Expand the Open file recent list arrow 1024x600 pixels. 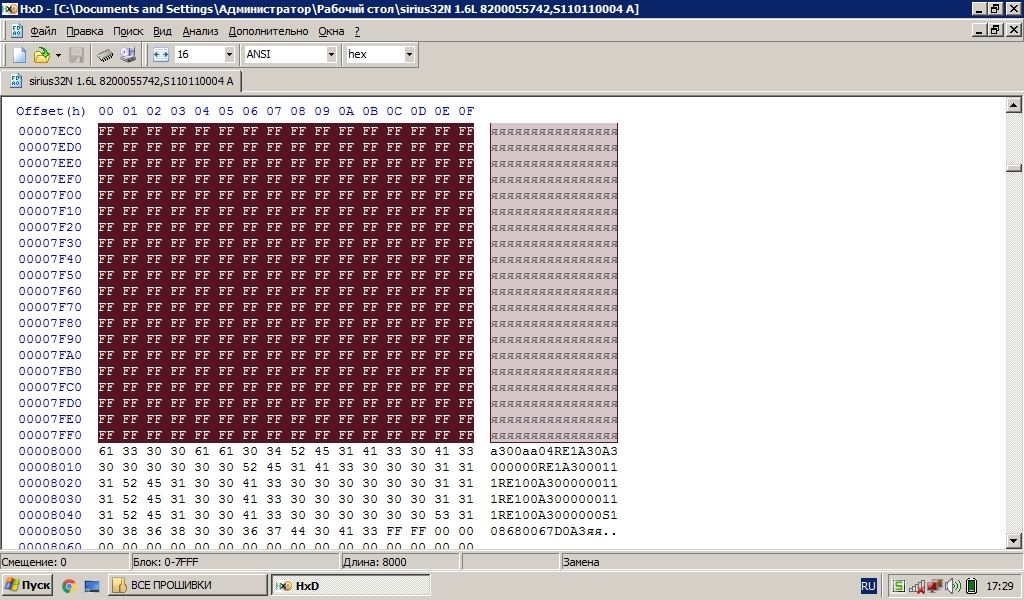coord(58,55)
